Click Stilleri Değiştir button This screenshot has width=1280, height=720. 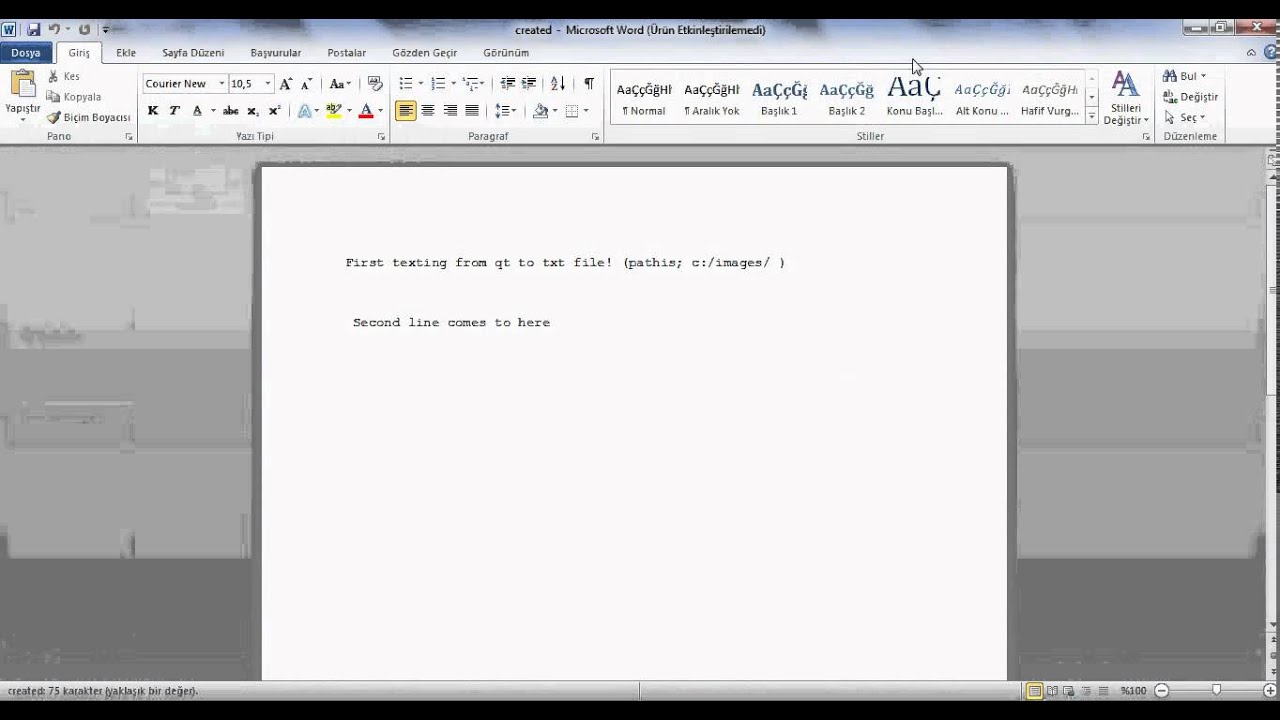click(1126, 98)
